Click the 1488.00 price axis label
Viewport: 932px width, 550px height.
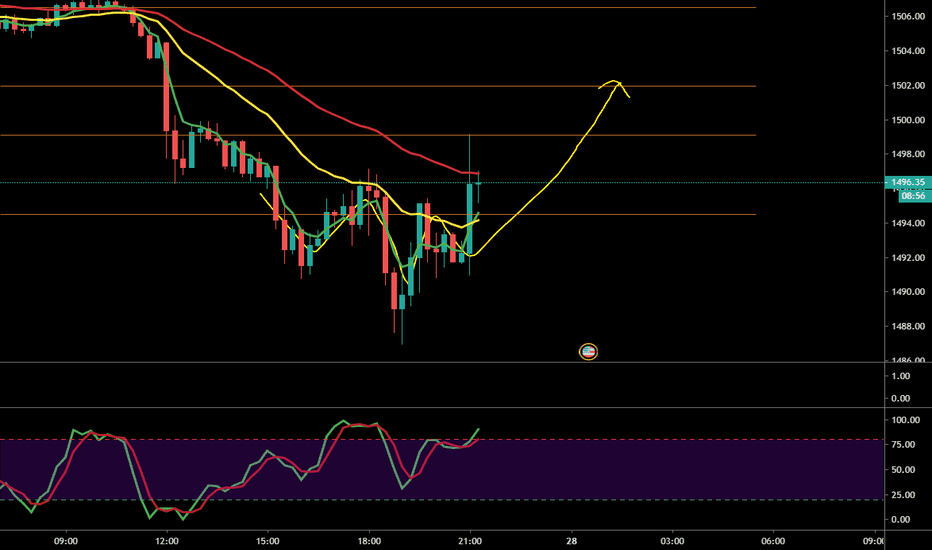point(908,326)
